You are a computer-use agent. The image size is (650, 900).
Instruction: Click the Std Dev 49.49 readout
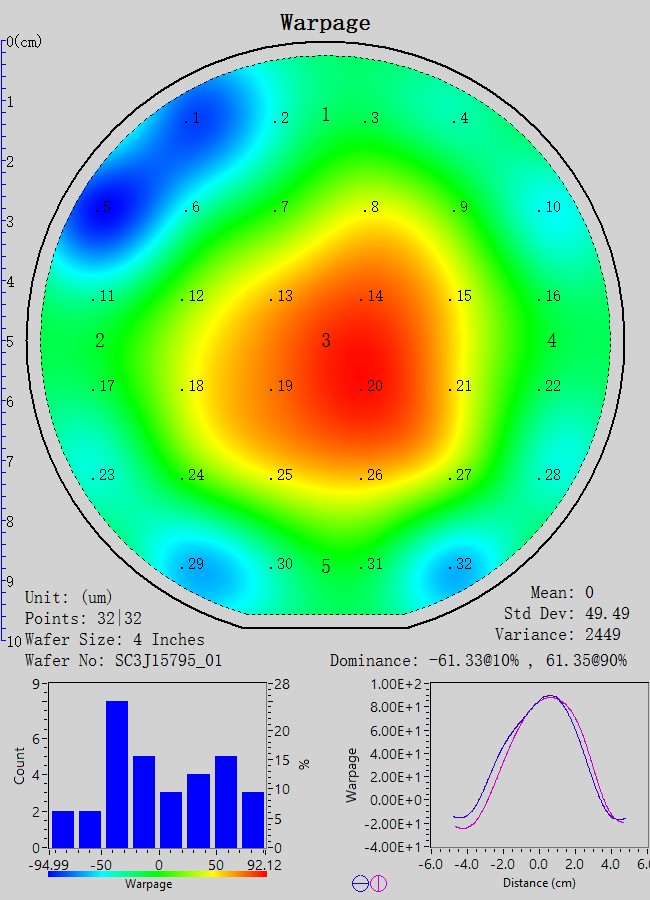561,613
